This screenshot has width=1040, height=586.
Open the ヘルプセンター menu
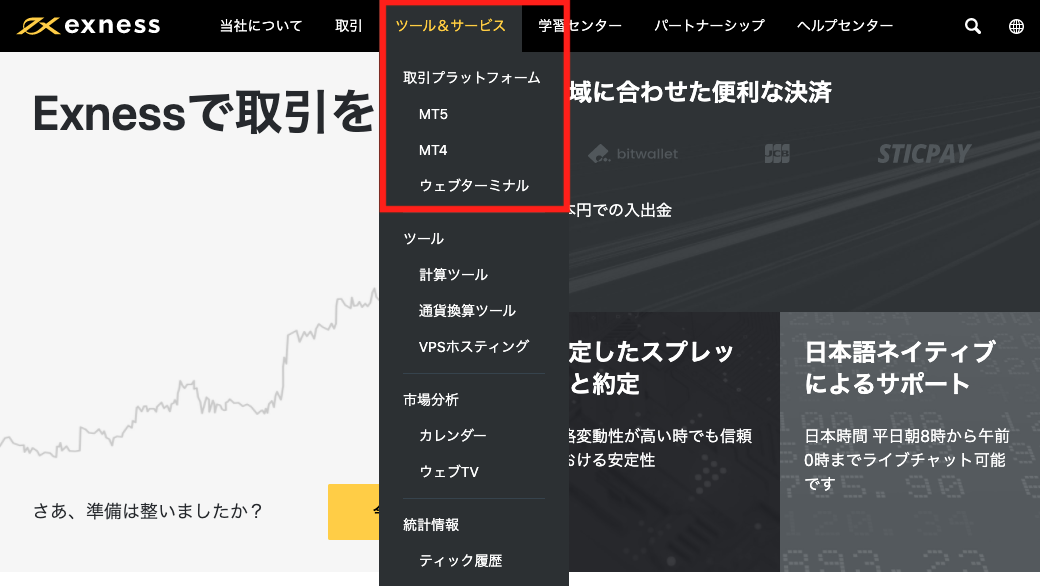(844, 26)
